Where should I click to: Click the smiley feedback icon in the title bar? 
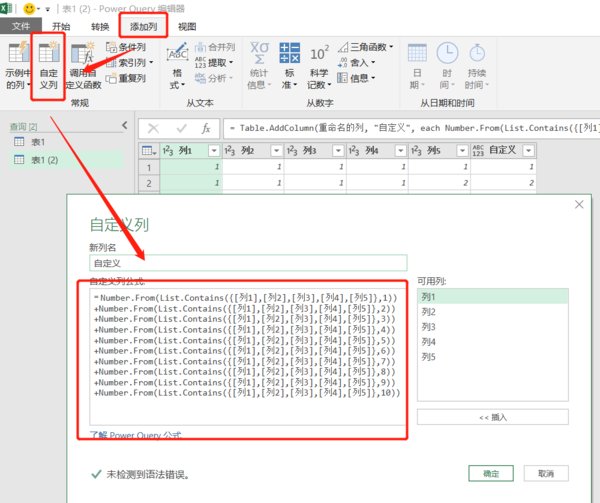pos(29,8)
